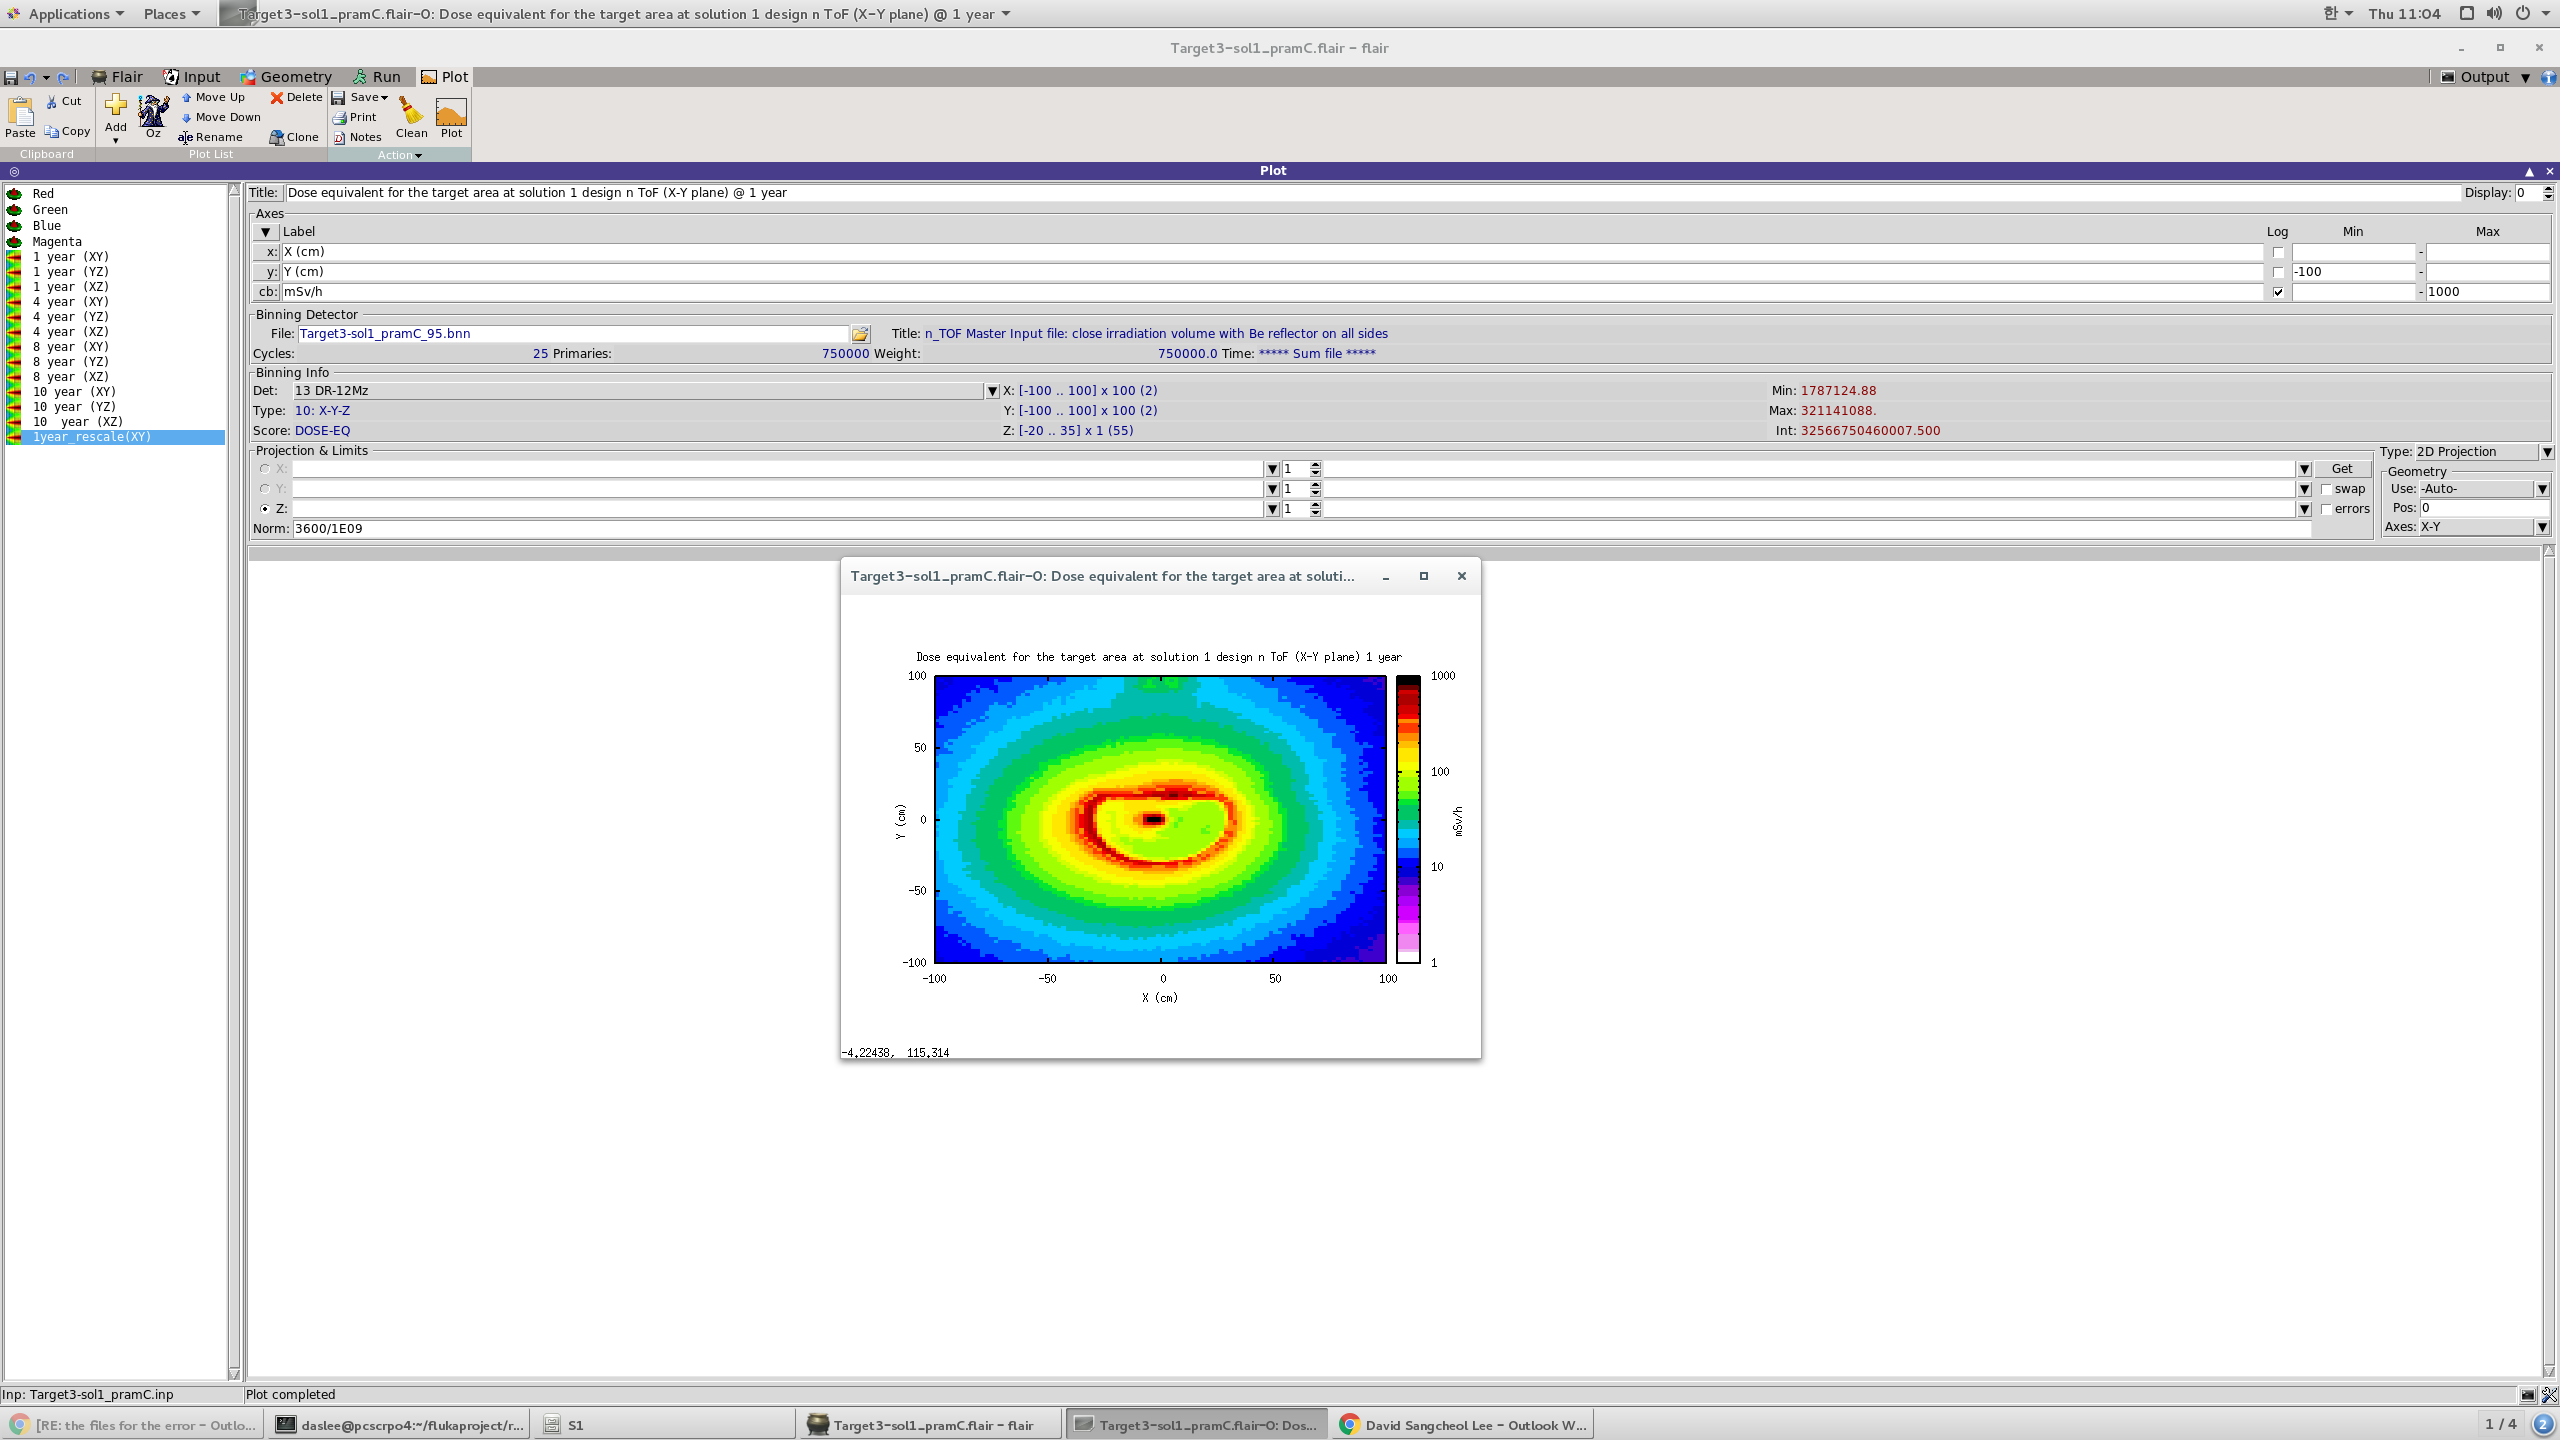The image size is (2560, 1440).
Task: Collapse the Axes label expander arrow
Action: (265, 232)
